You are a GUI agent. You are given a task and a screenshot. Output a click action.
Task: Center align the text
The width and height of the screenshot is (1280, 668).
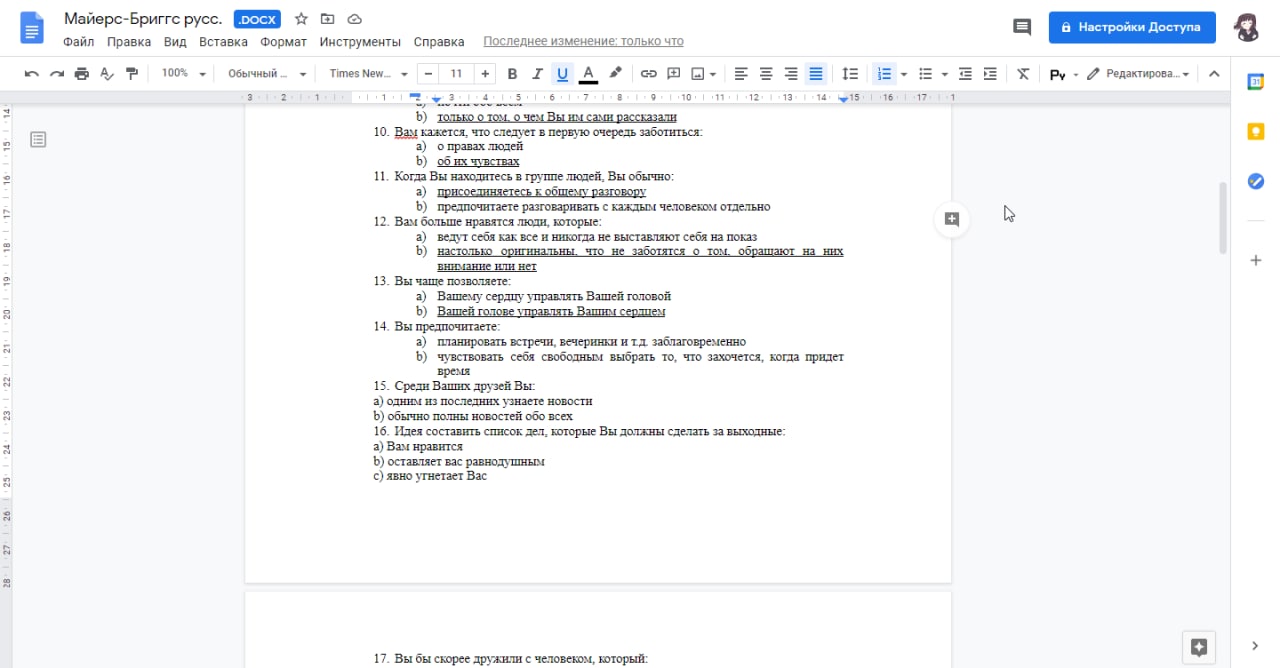pyautogui.click(x=766, y=73)
